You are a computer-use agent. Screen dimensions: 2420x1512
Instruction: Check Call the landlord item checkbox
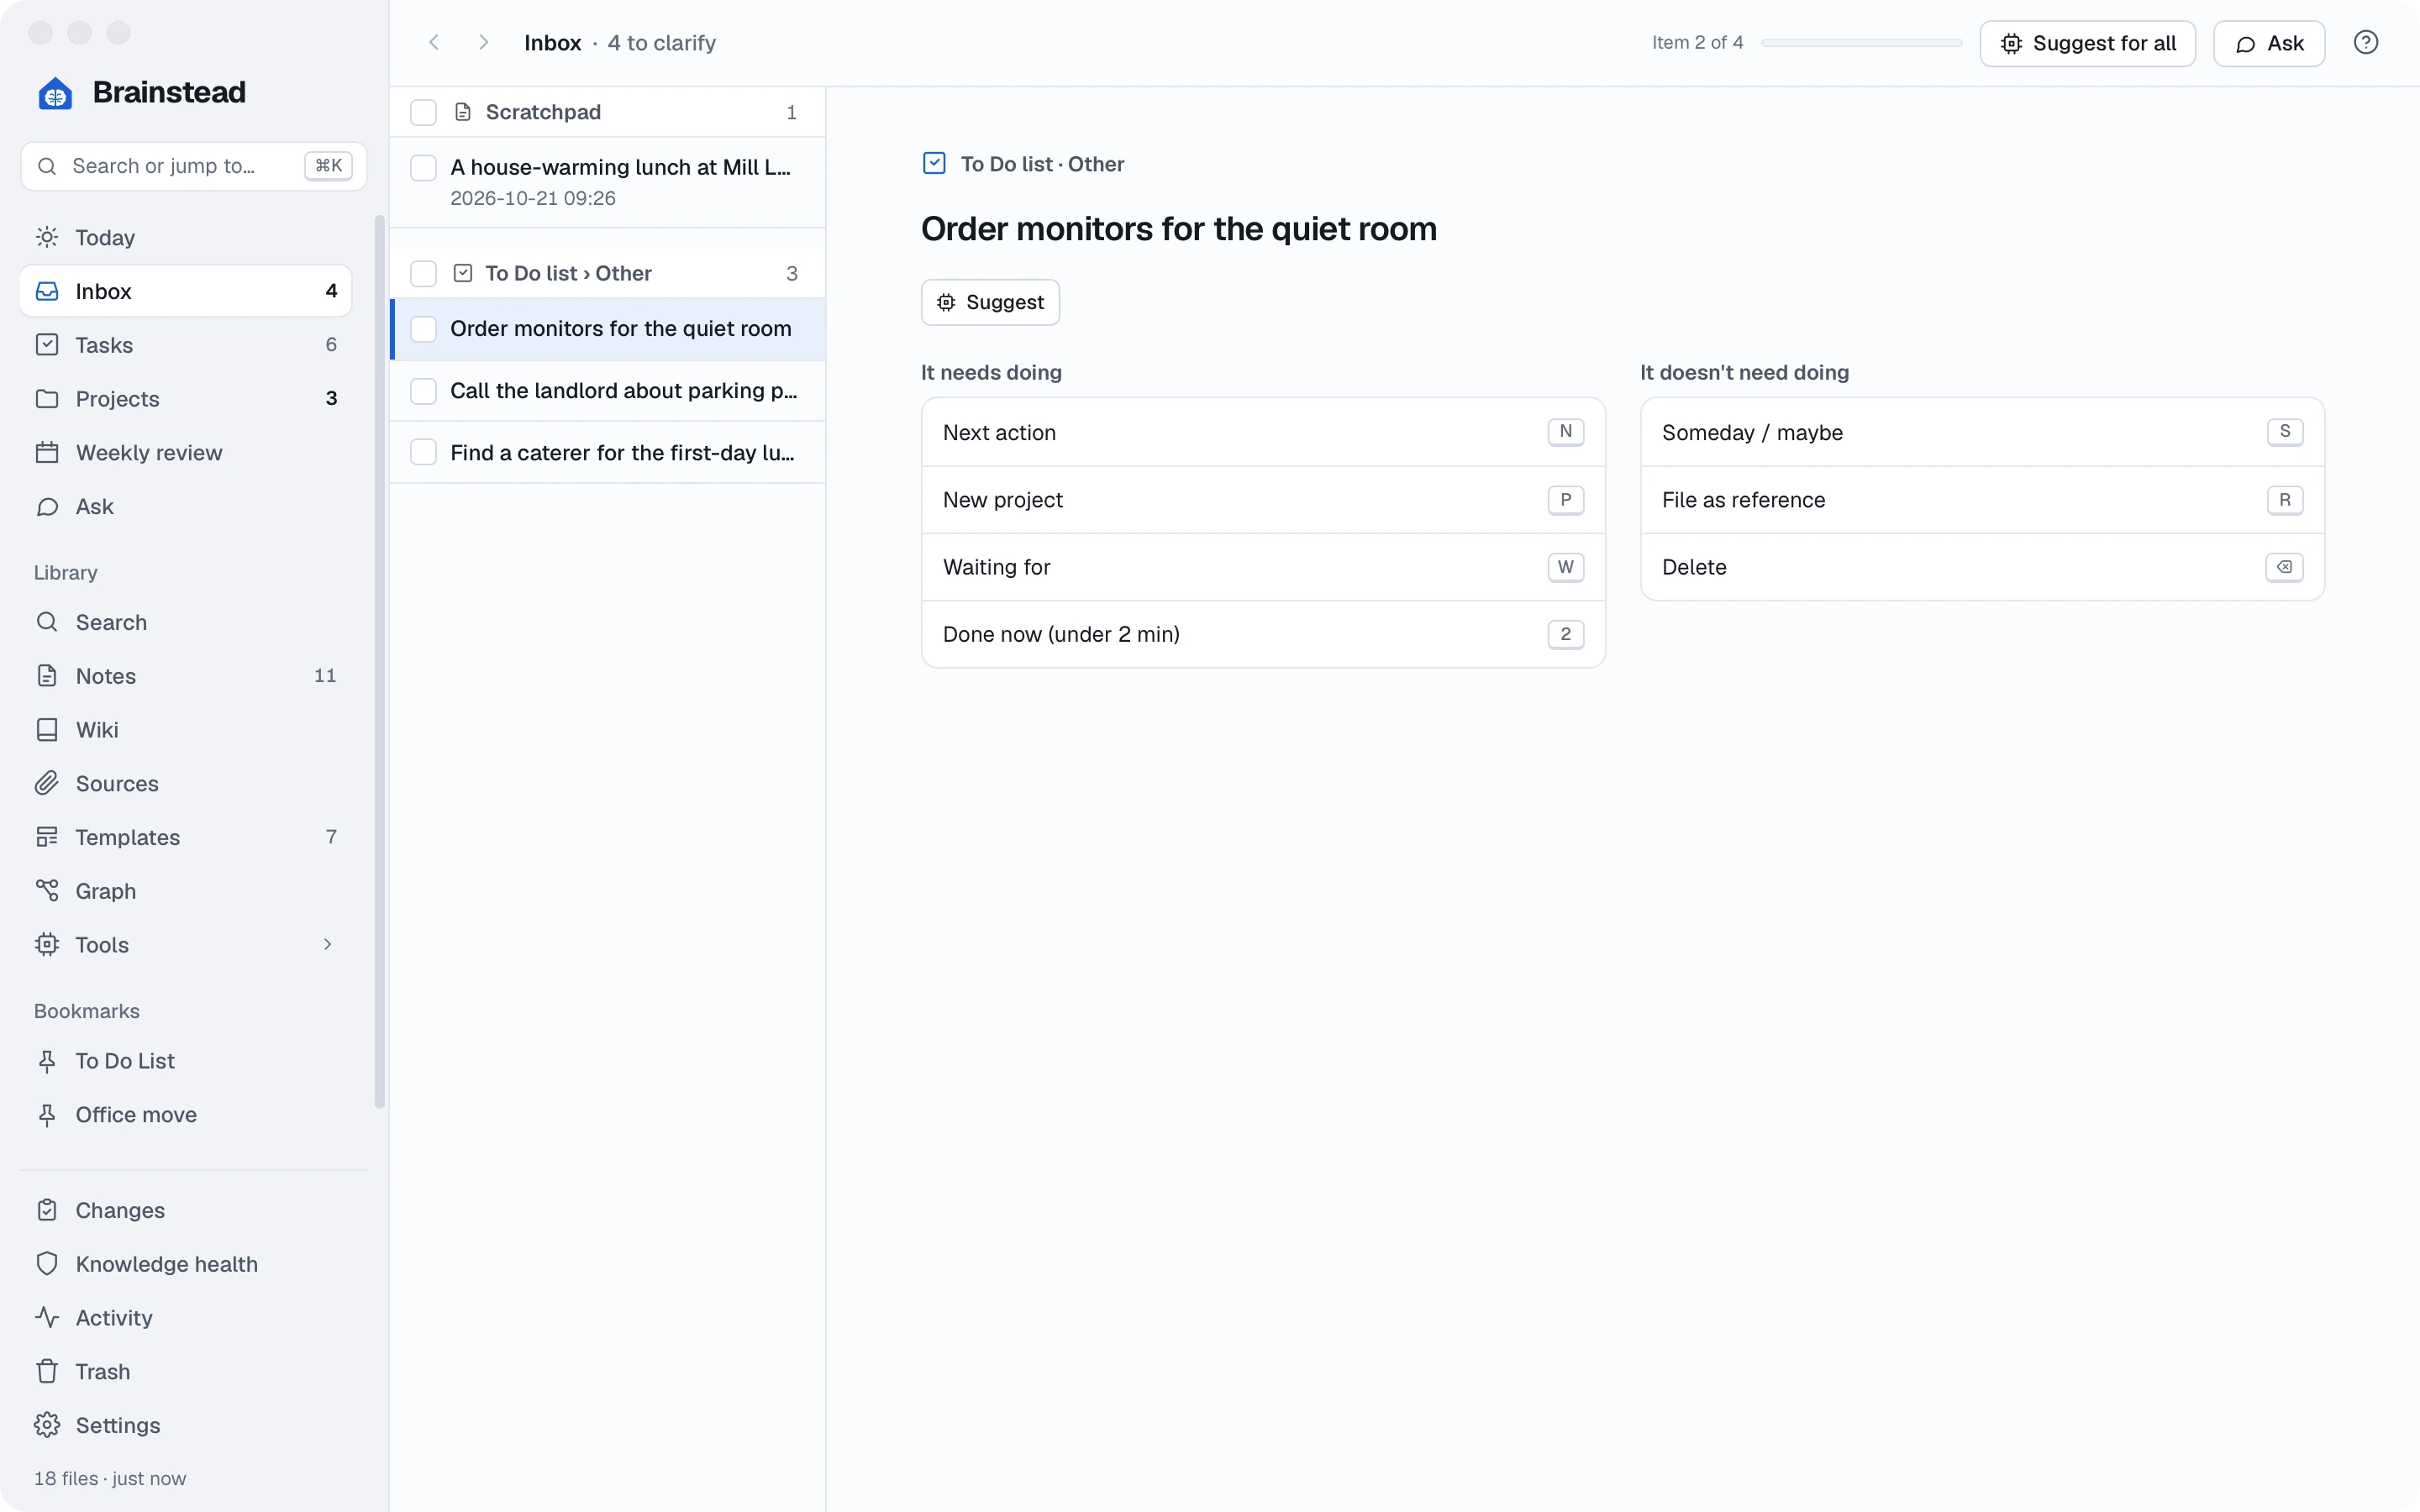(424, 391)
